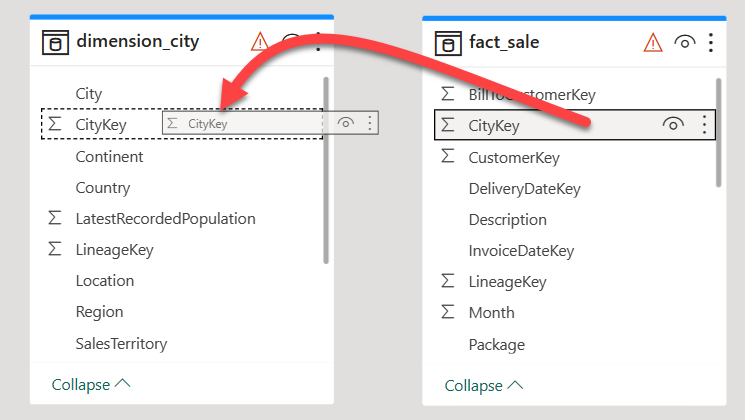Click warning triangle on dimension_city header
Image resolution: width=745 pixels, height=420 pixels.
pyautogui.click(x=259, y=42)
